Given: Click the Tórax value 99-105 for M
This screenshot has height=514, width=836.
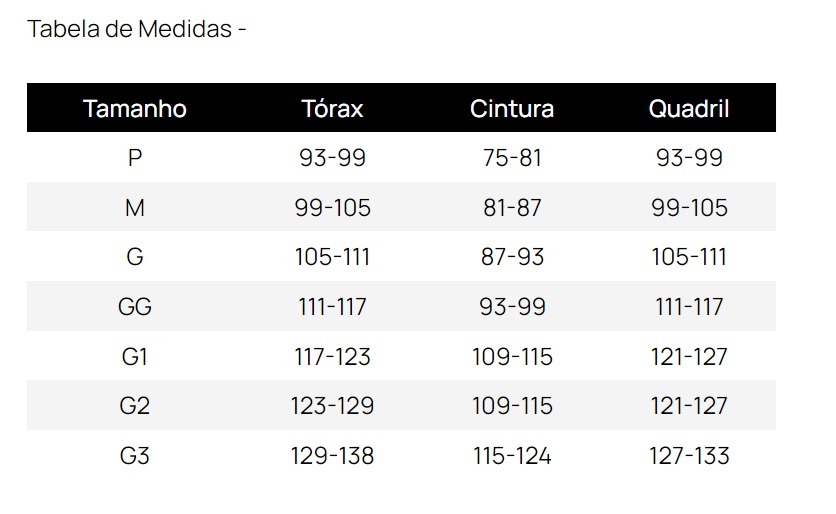Looking at the screenshot, I should click(332, 208).
